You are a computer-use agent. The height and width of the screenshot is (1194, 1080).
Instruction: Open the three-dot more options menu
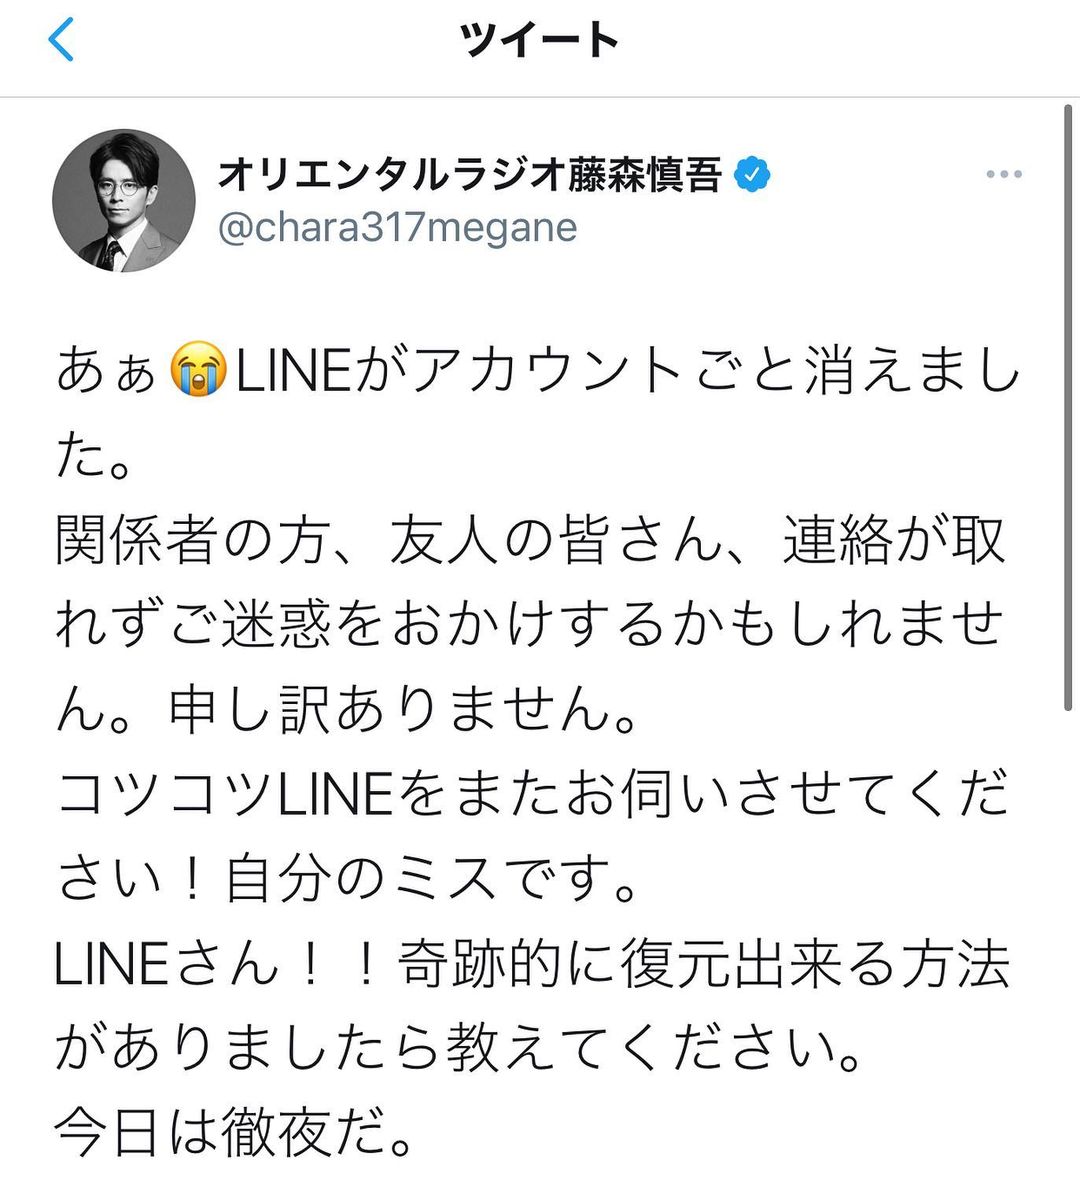[x=1003, y=175]
